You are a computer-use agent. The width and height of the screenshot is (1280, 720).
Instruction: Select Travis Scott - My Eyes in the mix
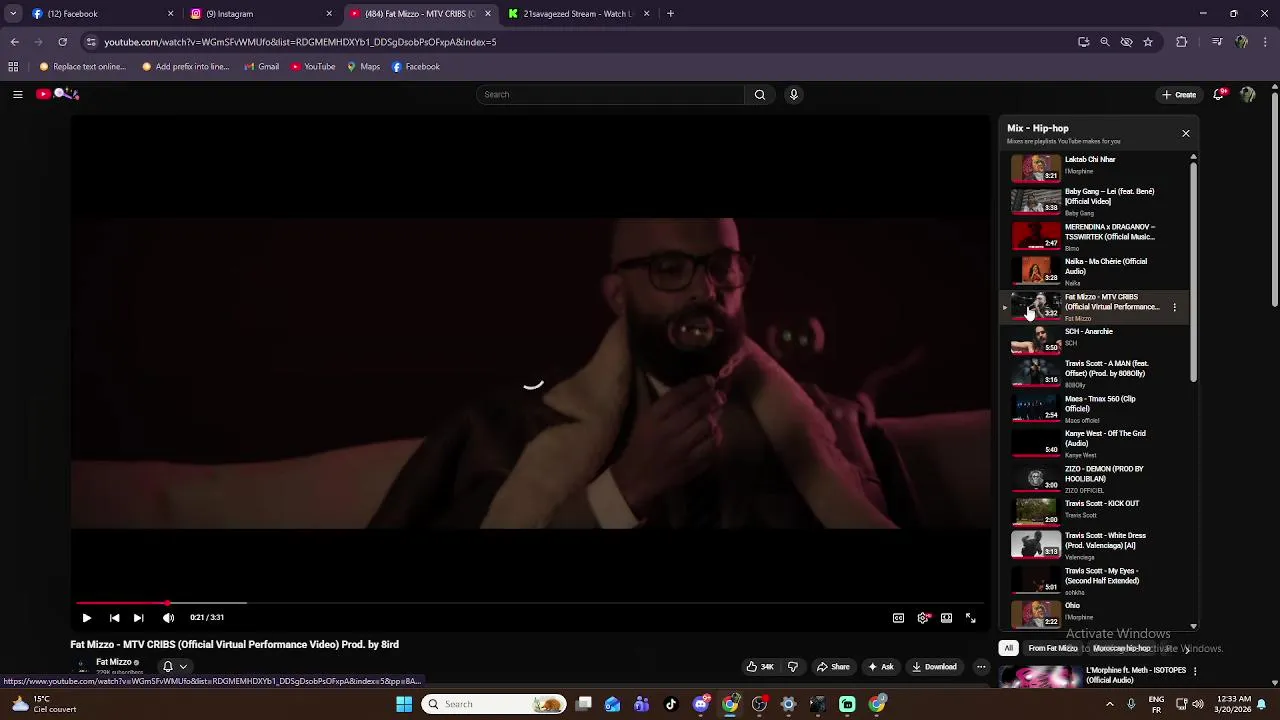[1095, 580]
